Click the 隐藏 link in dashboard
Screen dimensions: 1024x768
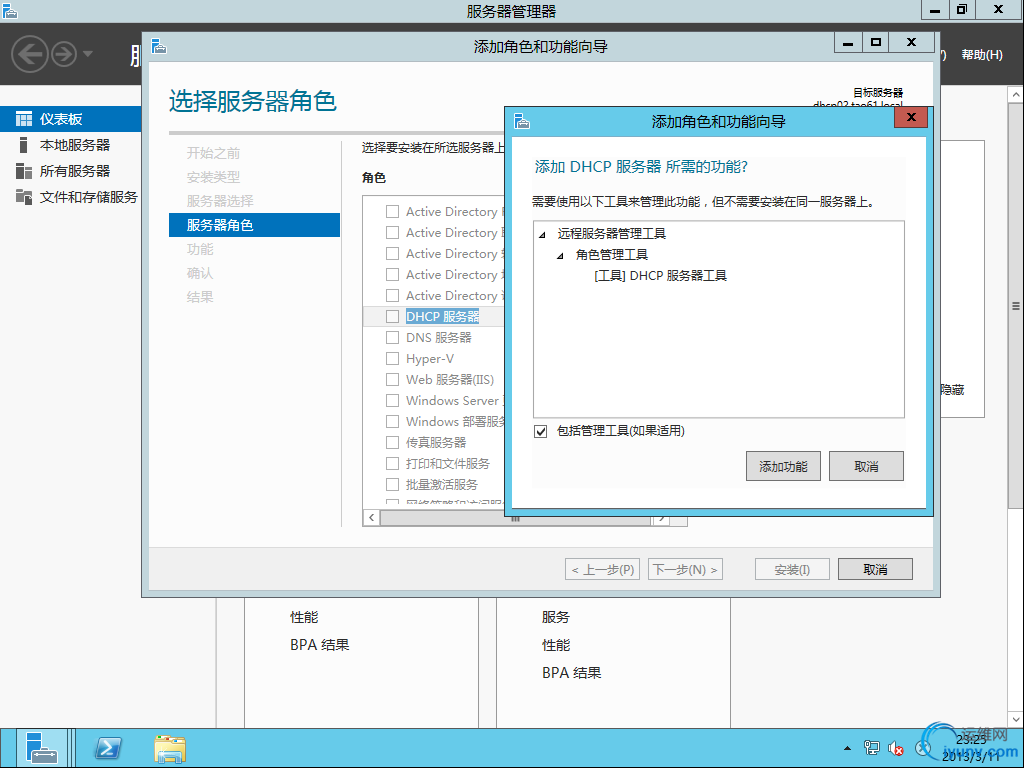952,390
